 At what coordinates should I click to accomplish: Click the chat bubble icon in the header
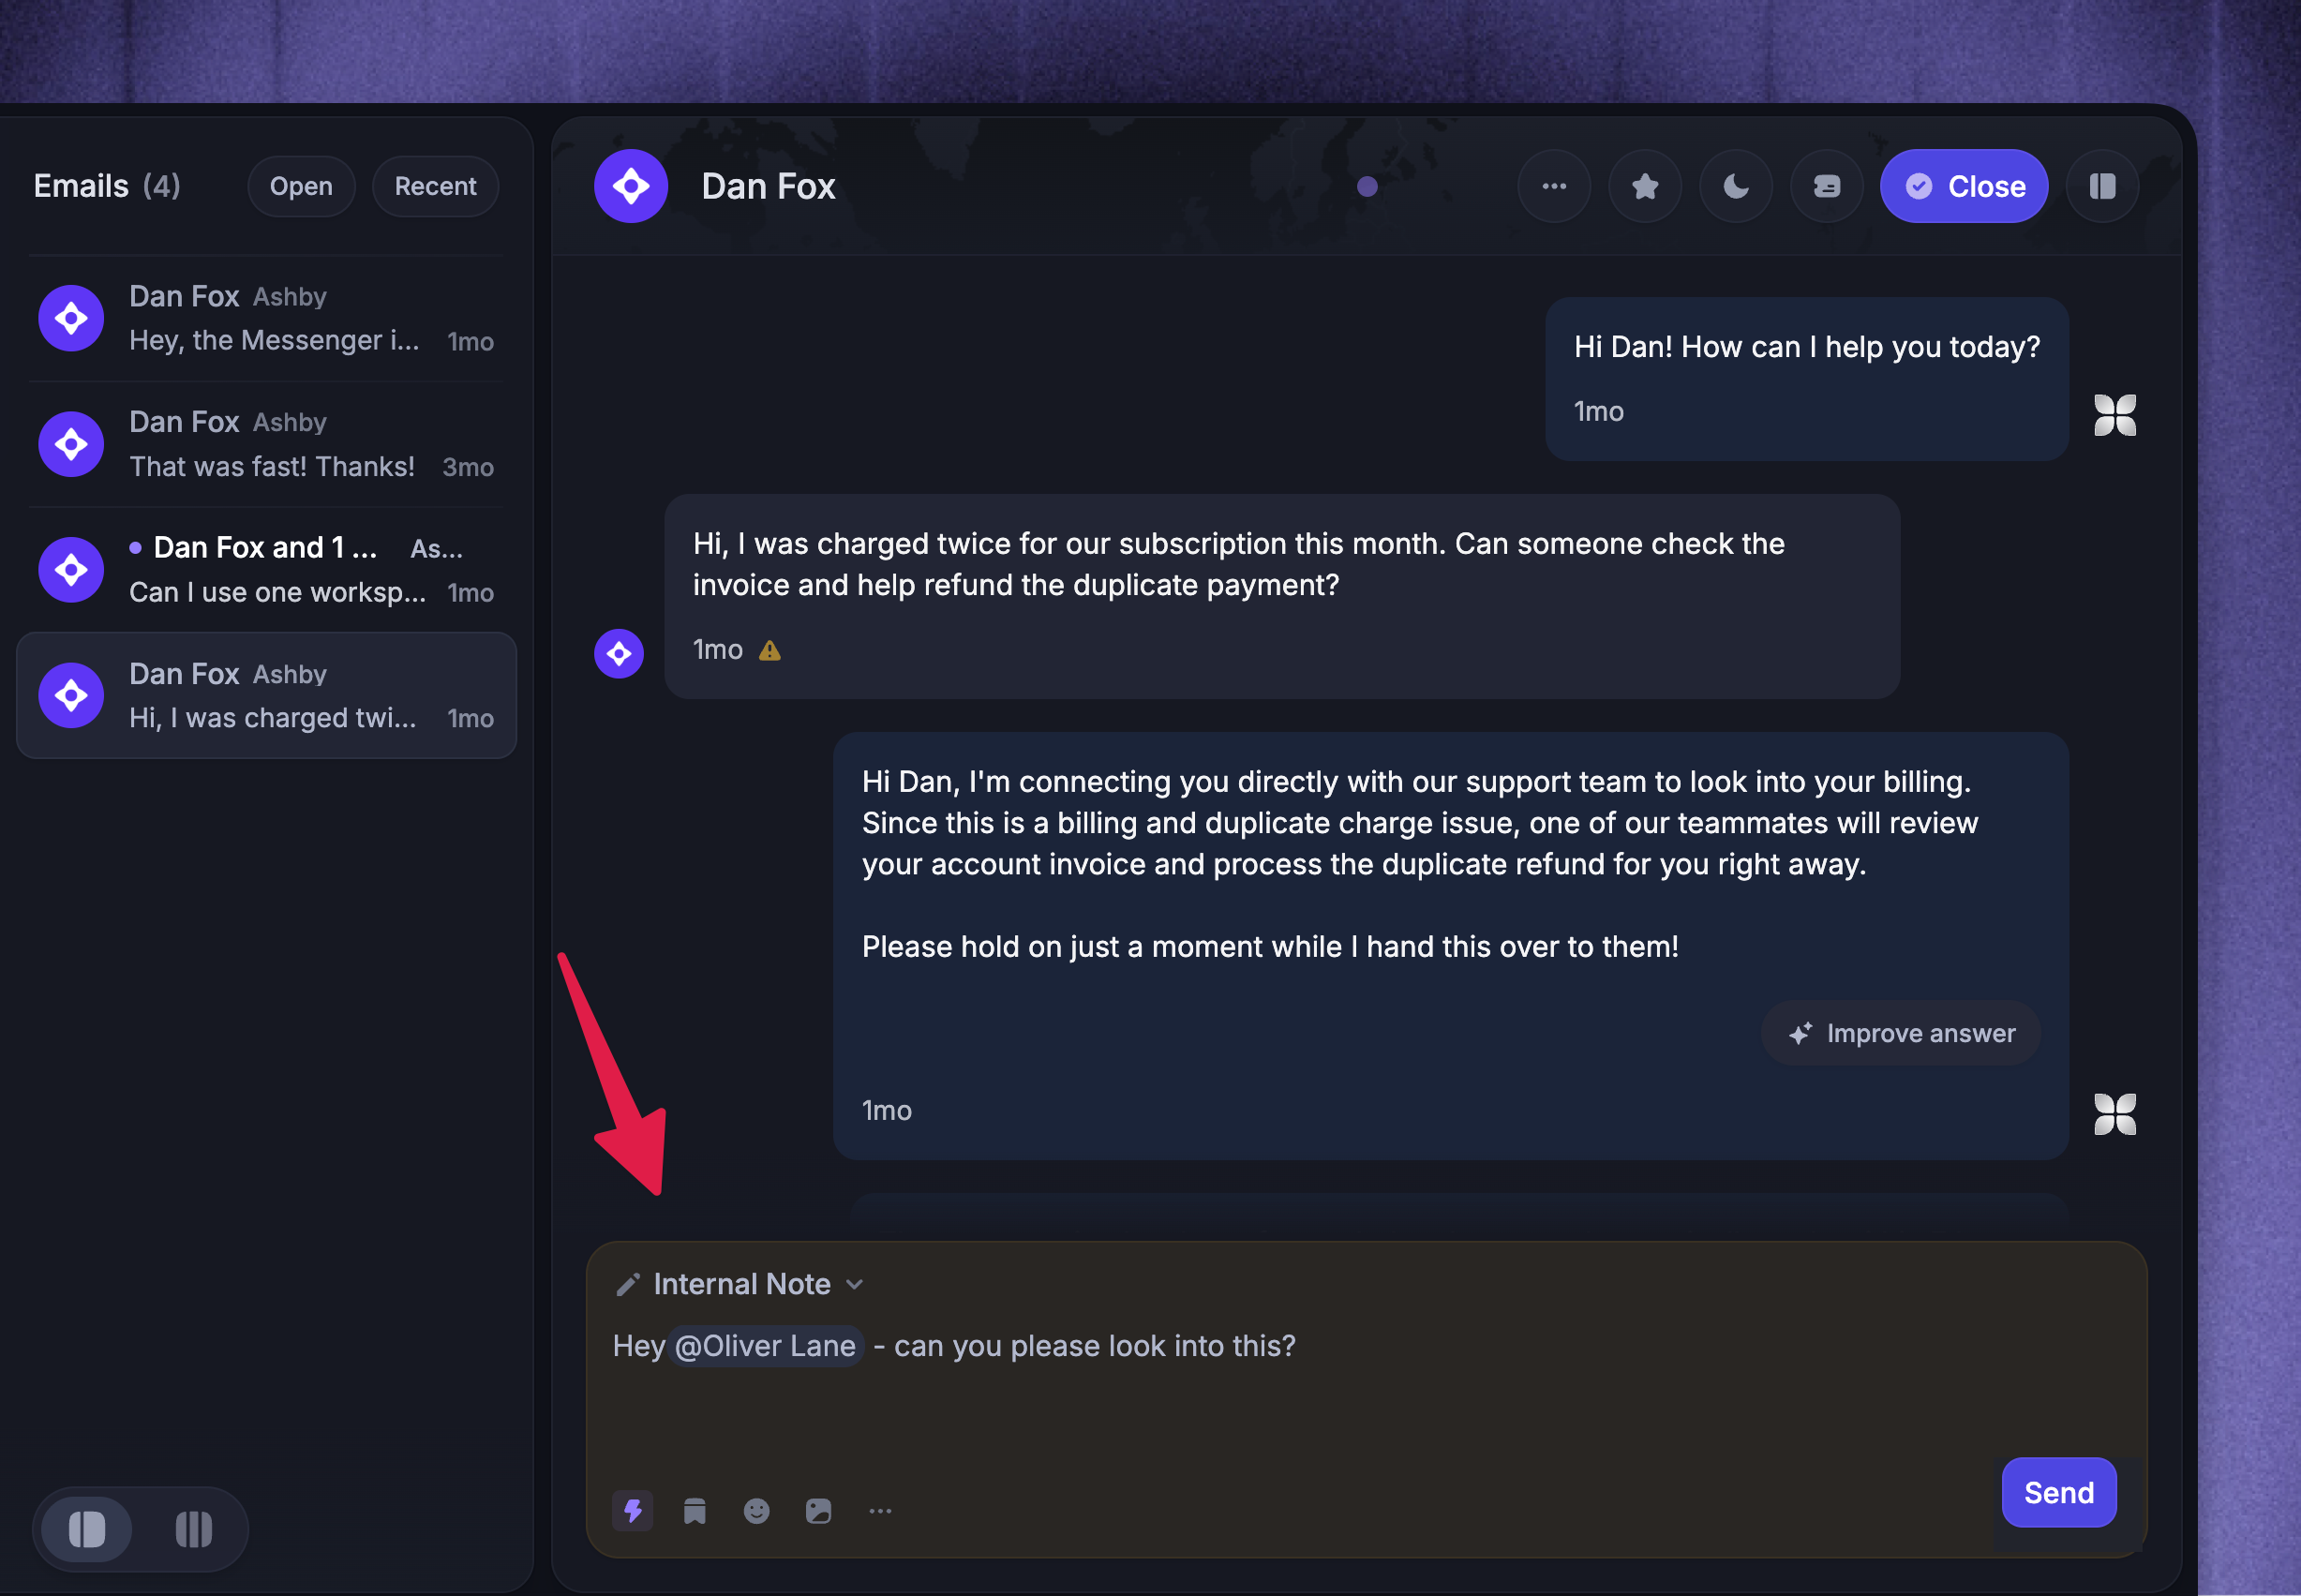coord(1826,186)
